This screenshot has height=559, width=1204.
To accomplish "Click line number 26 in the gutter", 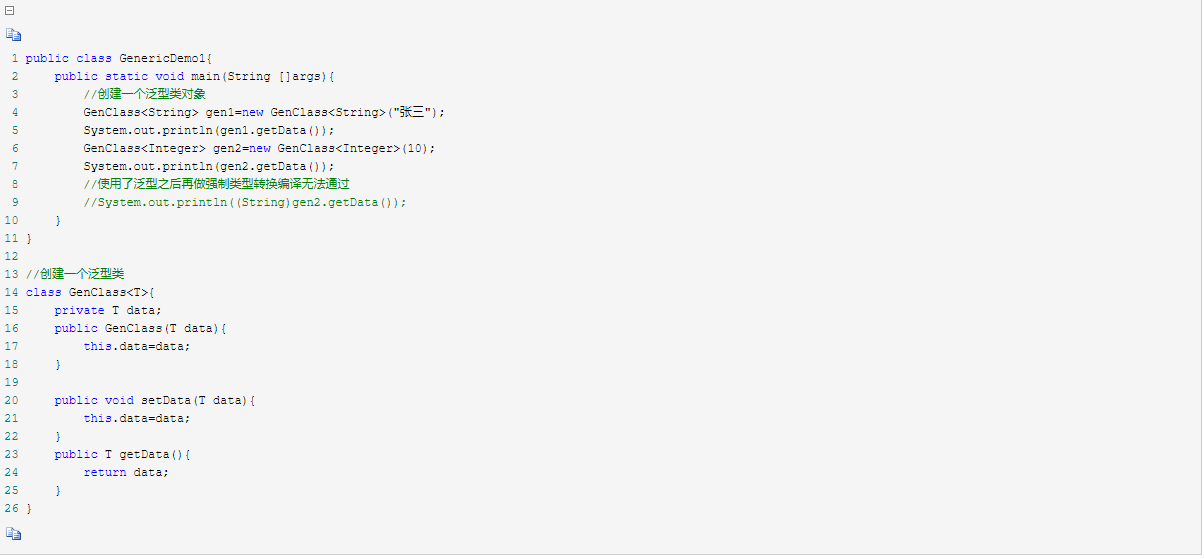I will tap(11, 509).
